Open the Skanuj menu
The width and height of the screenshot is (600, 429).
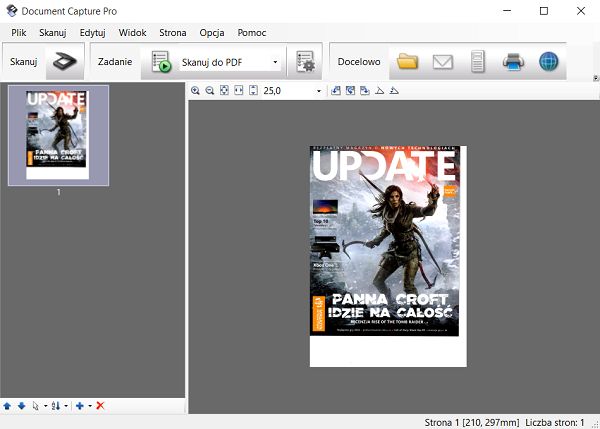point(52,33)
